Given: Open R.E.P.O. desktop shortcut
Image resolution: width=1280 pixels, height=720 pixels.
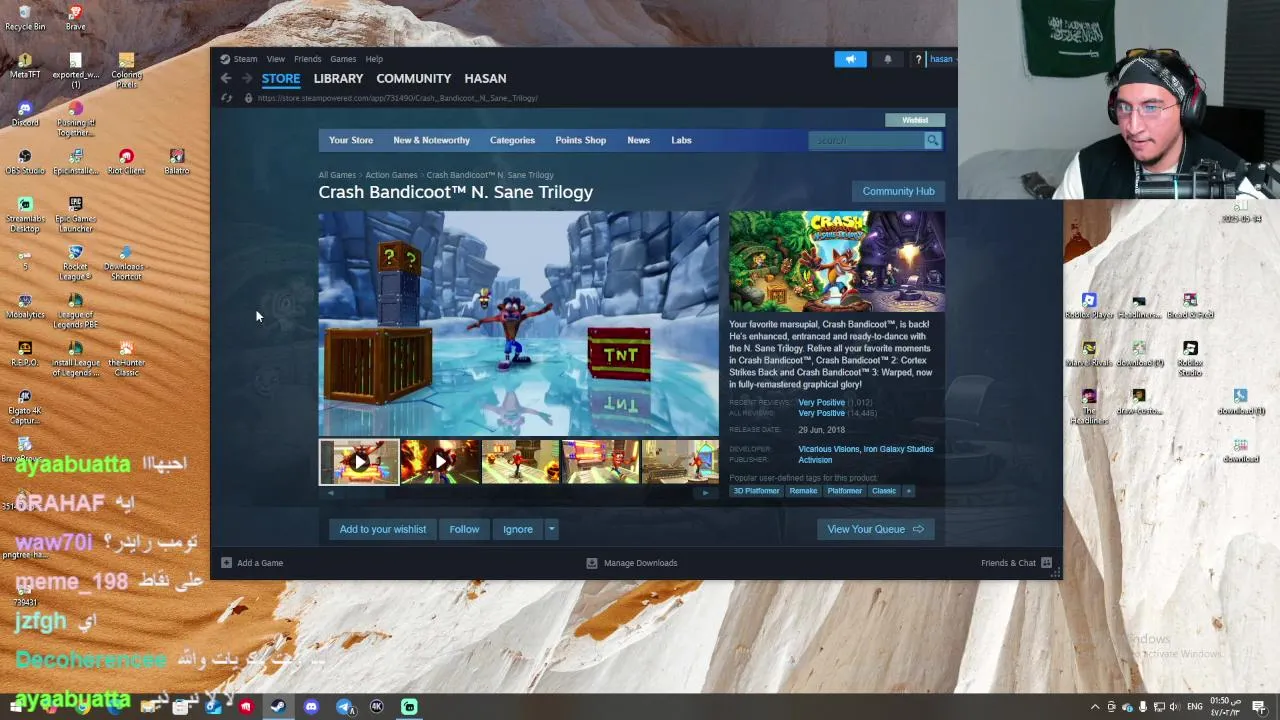Looking at the screenshot, I should point(25,353).
